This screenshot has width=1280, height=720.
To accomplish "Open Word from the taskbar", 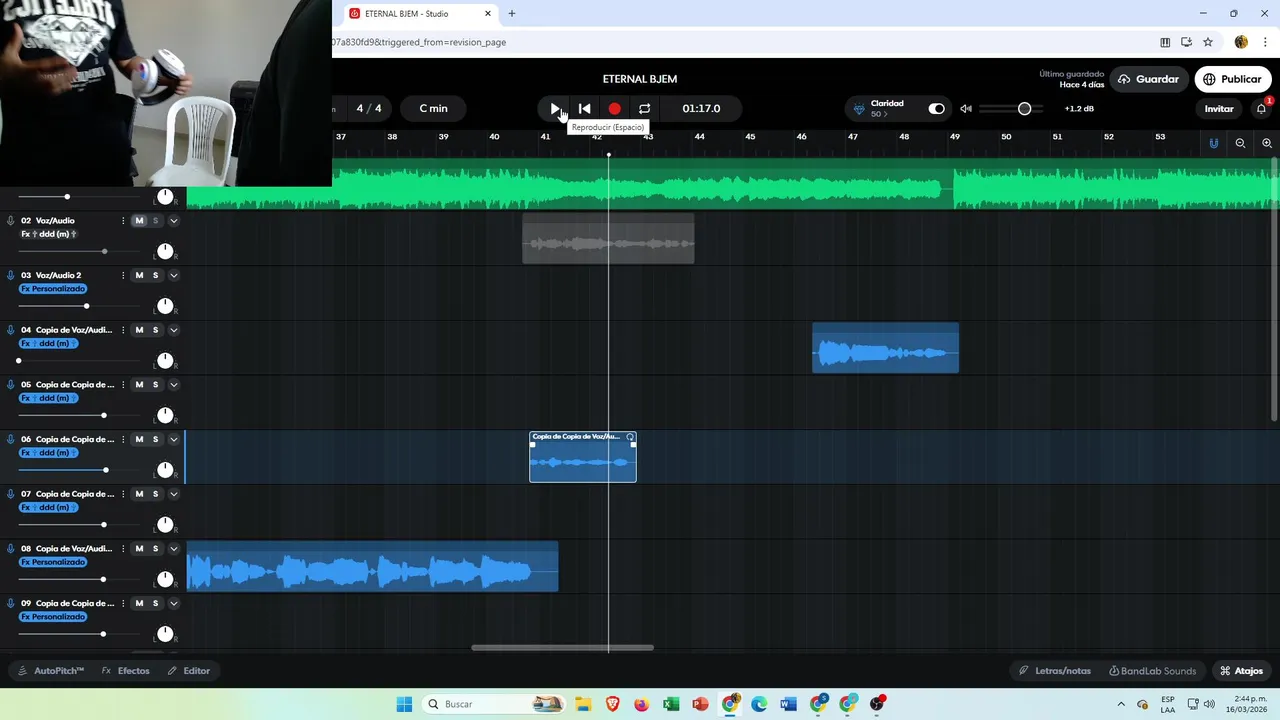I will [x=789, y=704].
